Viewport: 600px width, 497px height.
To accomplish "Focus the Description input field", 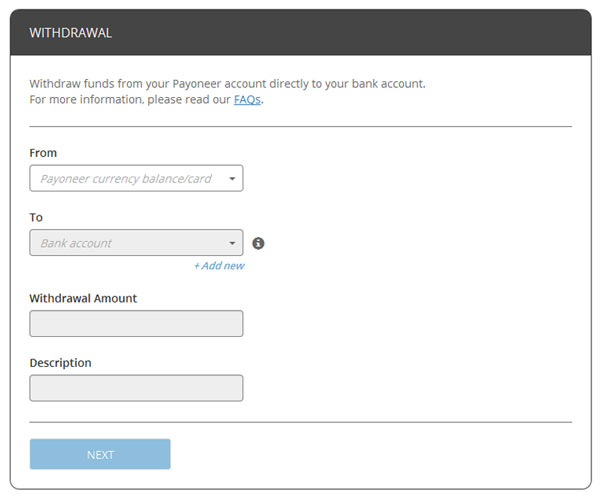I will point(136,388).
